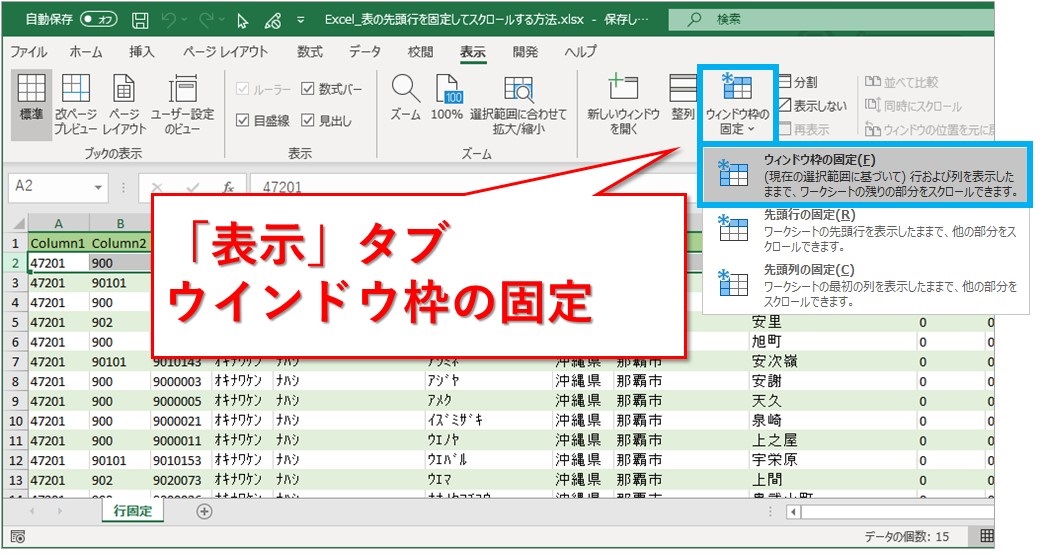Click the Redo arrow icon
This screenshot has width=1045, height=554.
tap(206, 20)
